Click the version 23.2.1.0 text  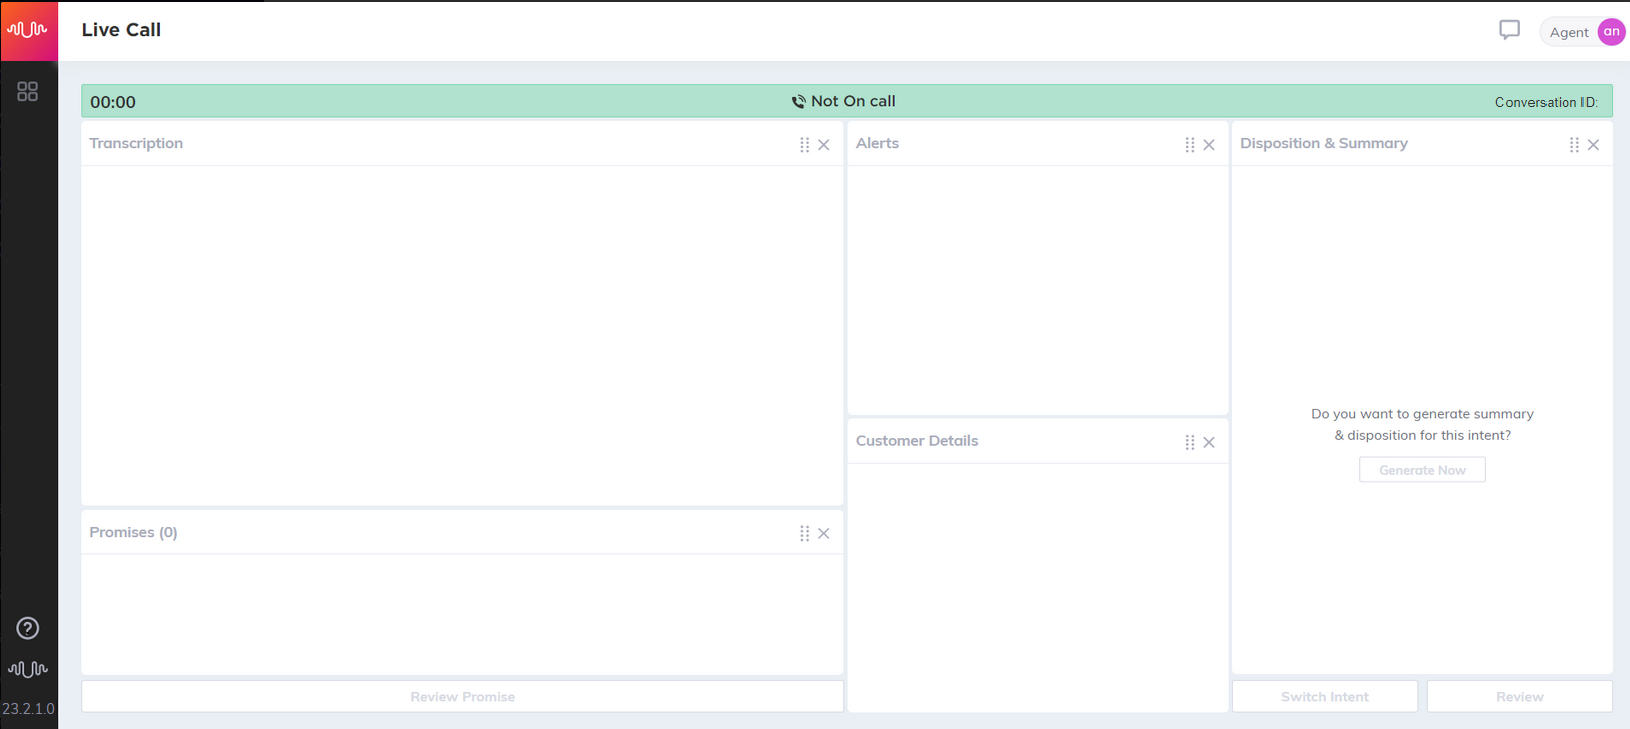28,709
